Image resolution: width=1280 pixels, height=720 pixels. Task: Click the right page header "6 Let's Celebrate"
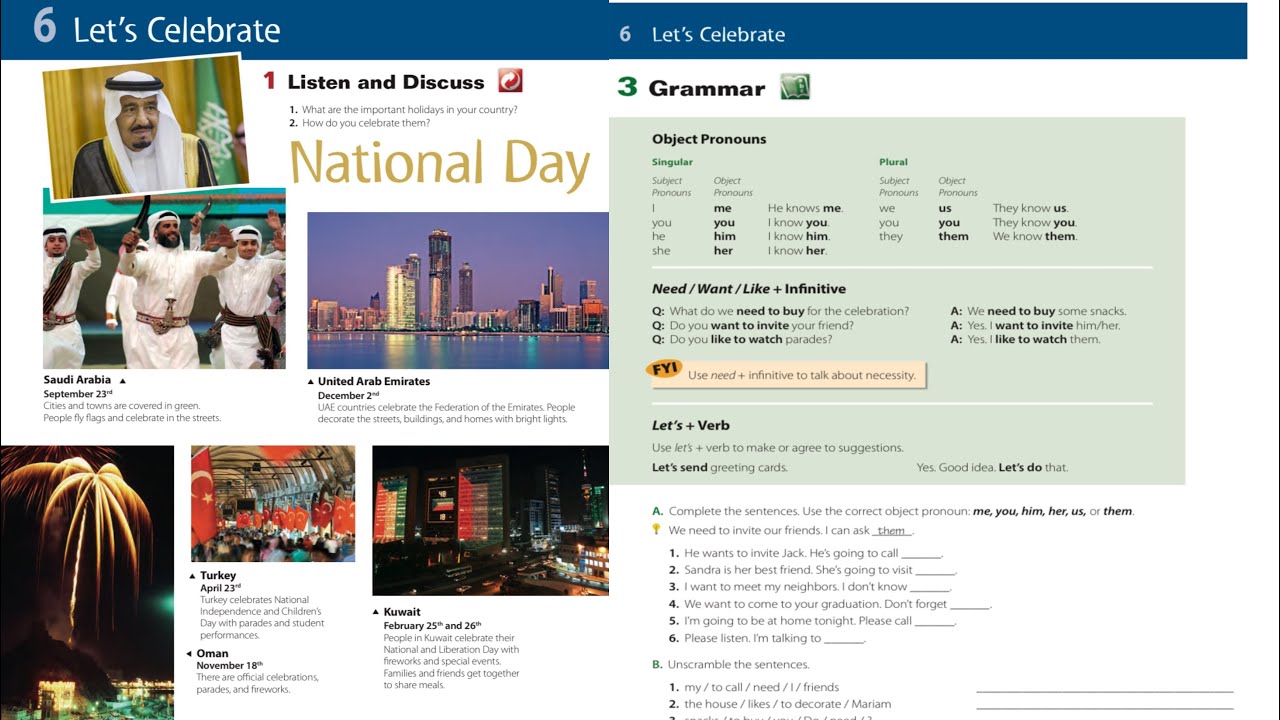(702, 34)
